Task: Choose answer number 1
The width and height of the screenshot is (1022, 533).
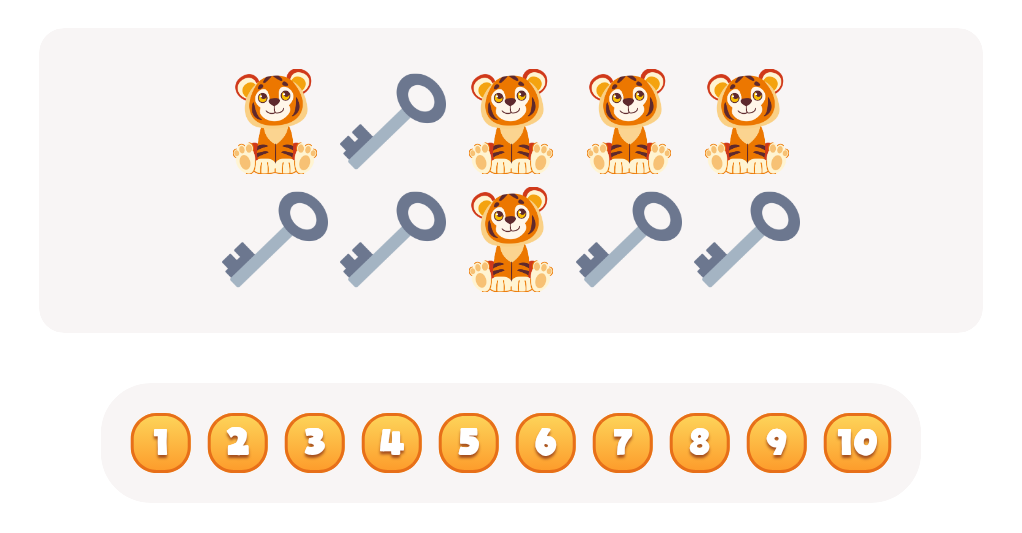Action: pos(161,443)
